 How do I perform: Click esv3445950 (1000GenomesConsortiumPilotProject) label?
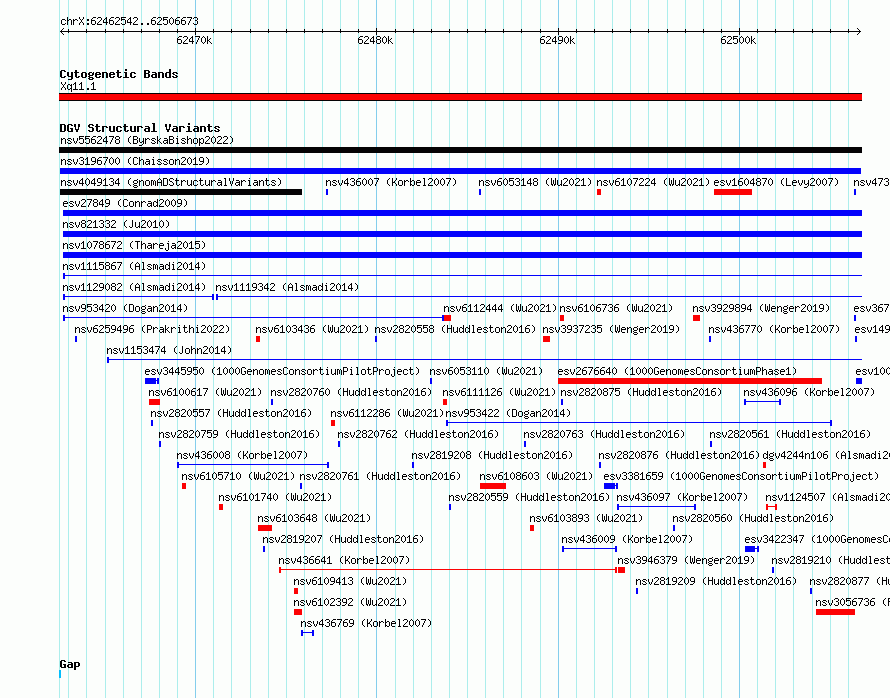pos(282,371)
